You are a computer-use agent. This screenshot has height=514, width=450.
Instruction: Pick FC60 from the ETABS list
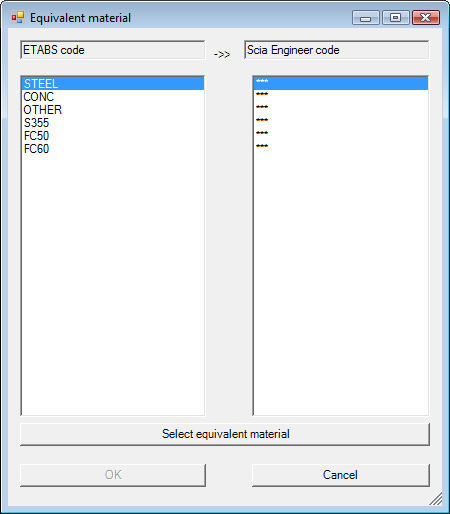113,149
